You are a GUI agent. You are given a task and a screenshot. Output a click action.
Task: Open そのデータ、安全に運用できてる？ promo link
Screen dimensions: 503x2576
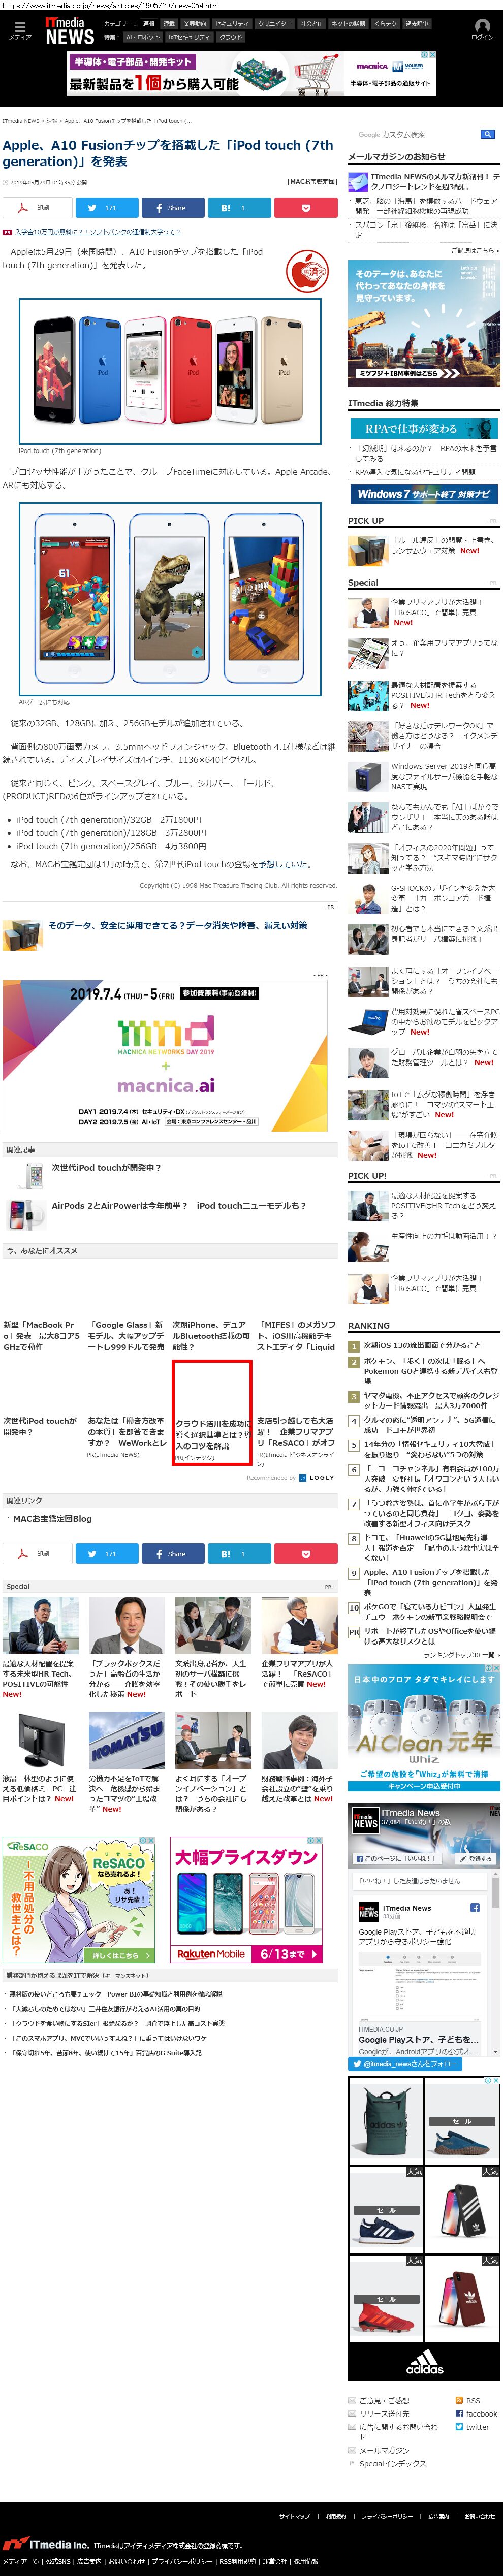[178, 926]
